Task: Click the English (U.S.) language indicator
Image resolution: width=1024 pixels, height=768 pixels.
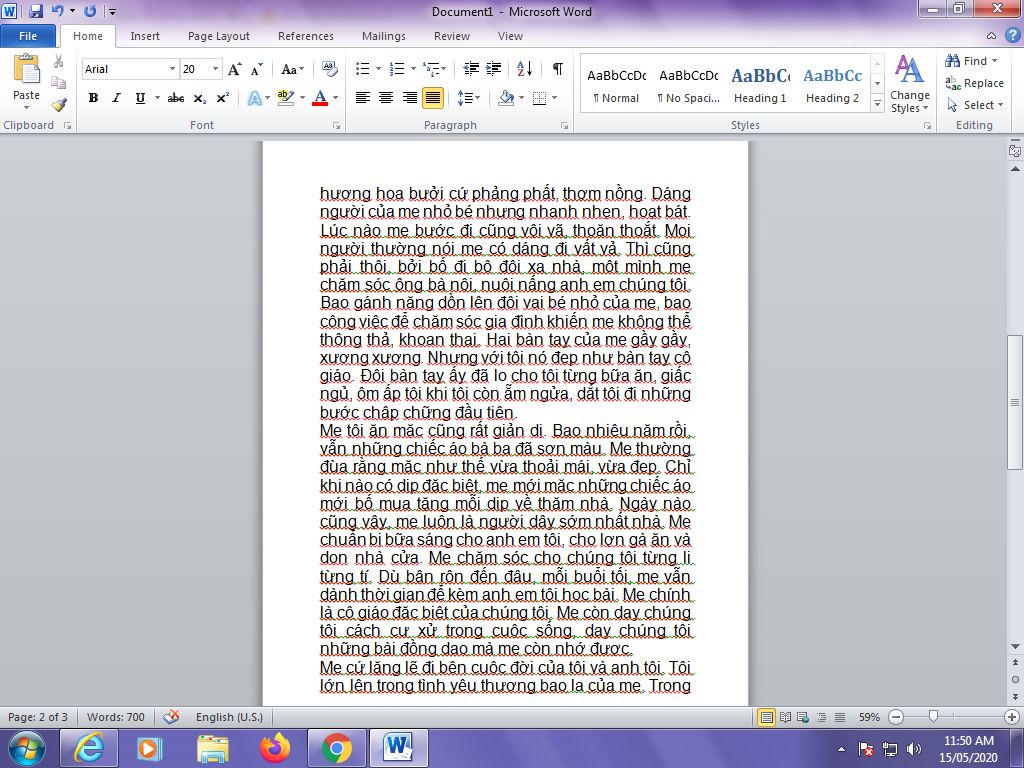Action: coord(229,717)
